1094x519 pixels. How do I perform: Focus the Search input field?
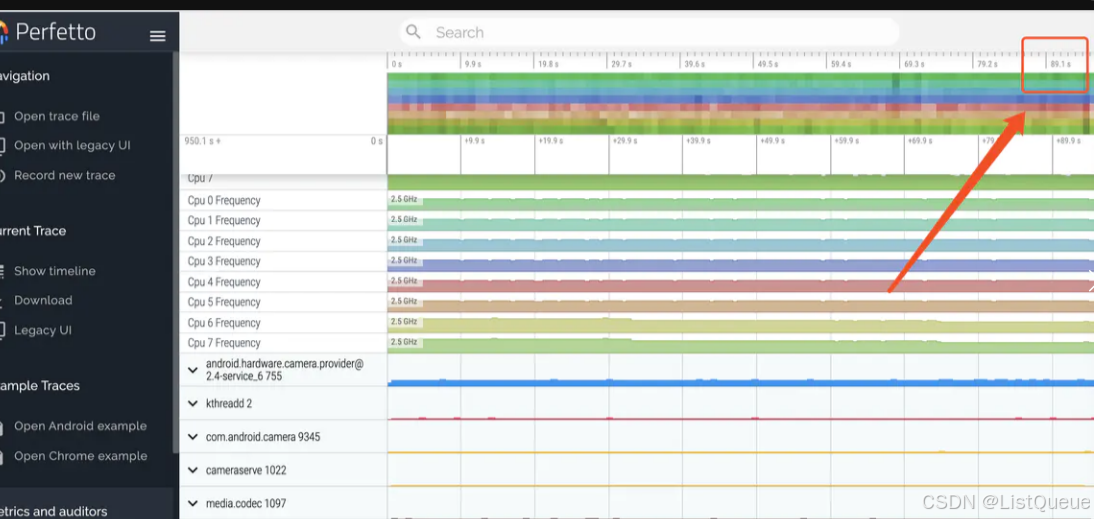649,32
